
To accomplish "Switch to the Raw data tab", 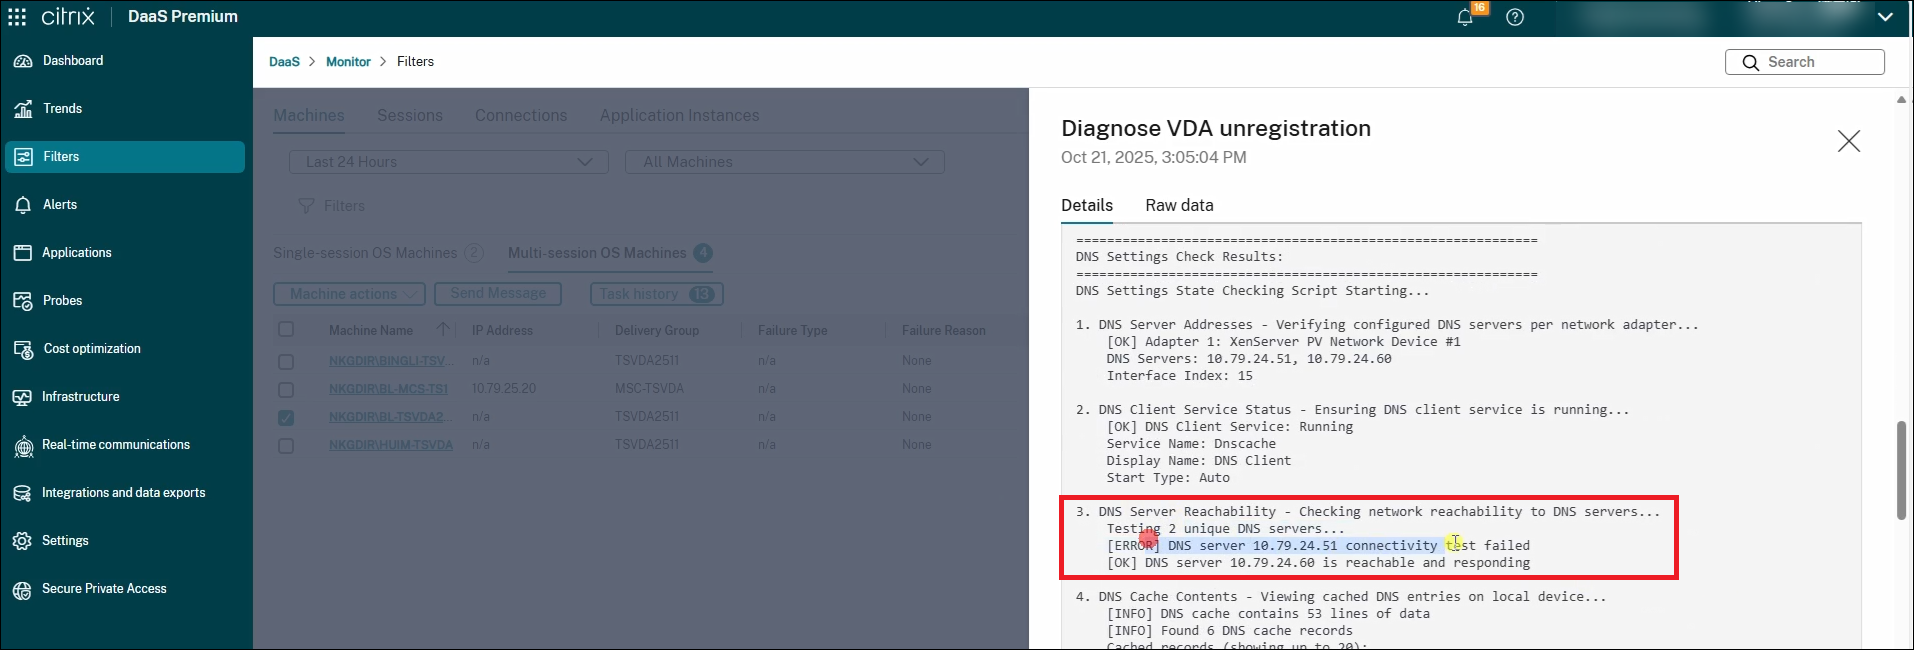I will [x=1179, y=205].
